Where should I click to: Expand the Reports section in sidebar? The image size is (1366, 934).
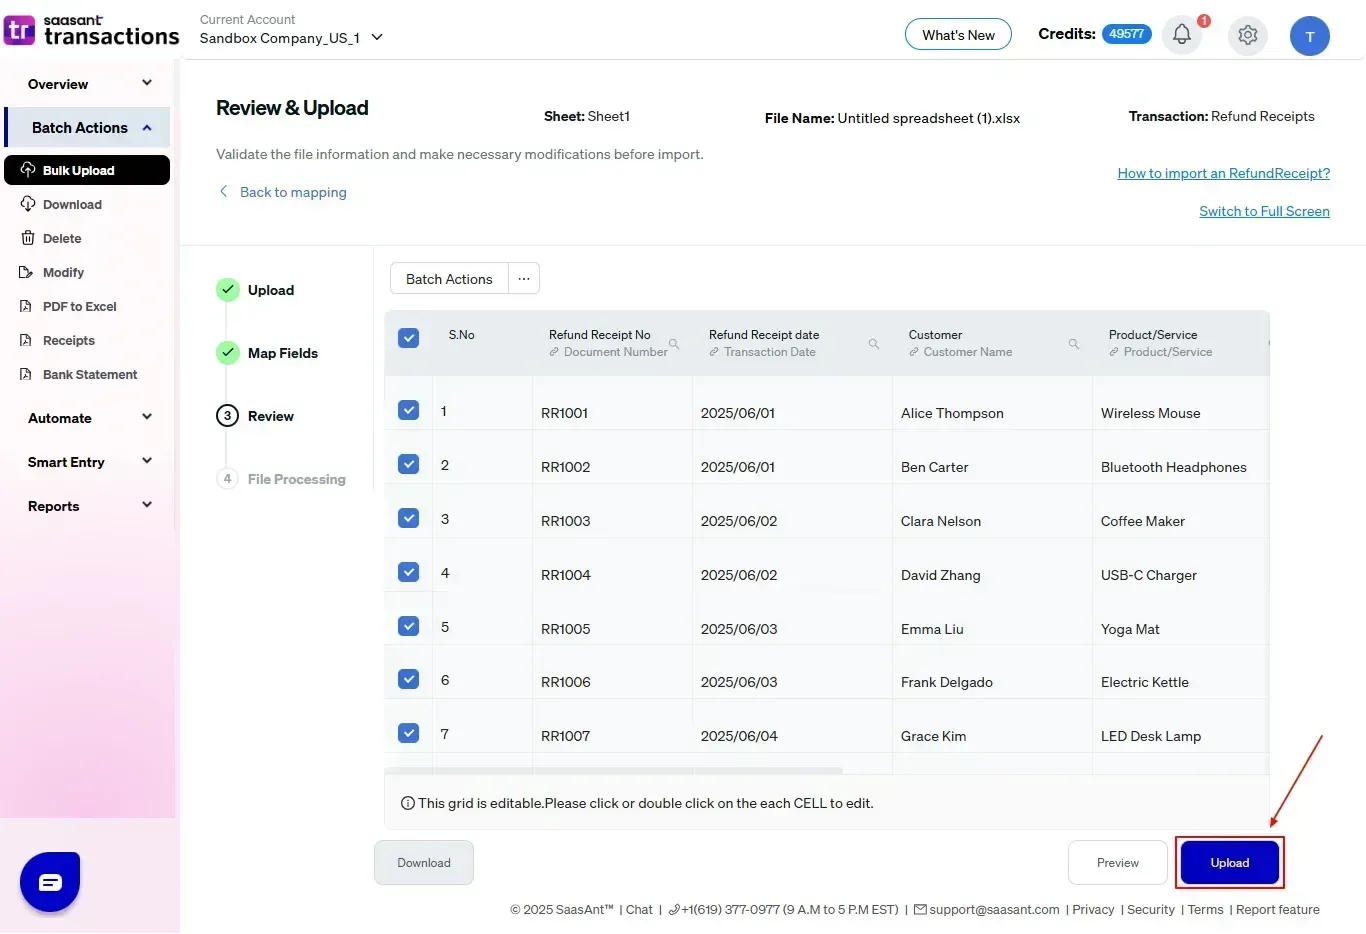[88, 505]
